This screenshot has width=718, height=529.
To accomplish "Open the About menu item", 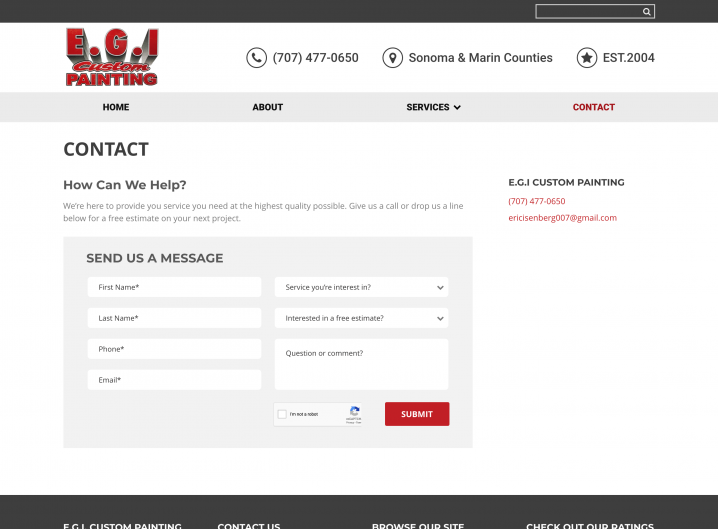I will coord(267,107).
